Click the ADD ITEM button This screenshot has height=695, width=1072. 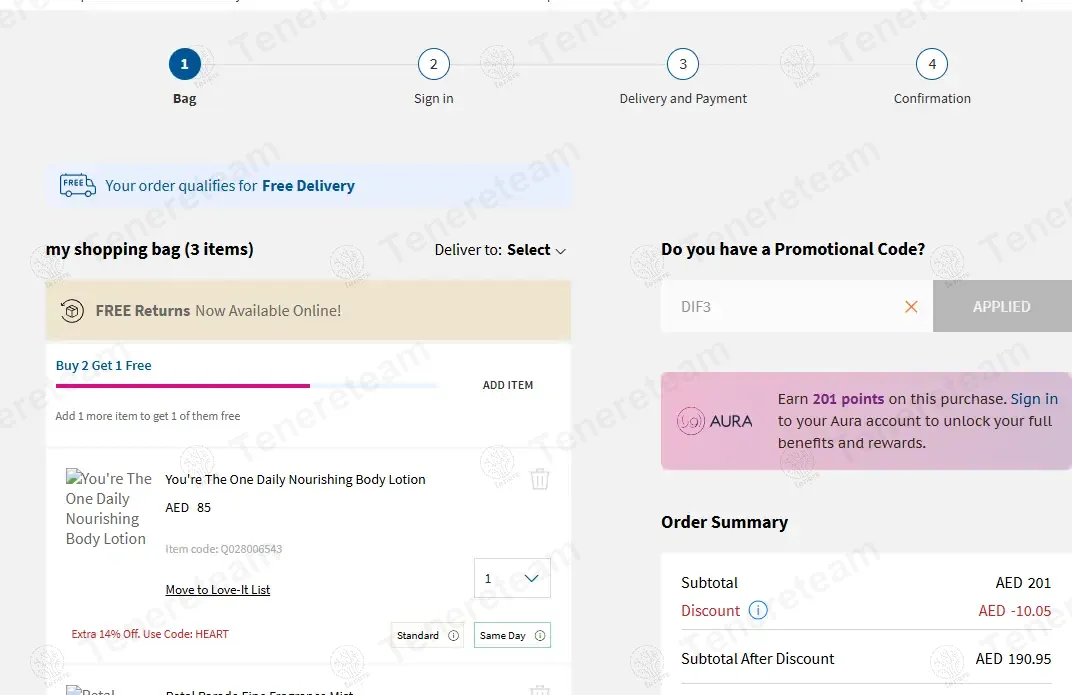(x=508, y=385)
